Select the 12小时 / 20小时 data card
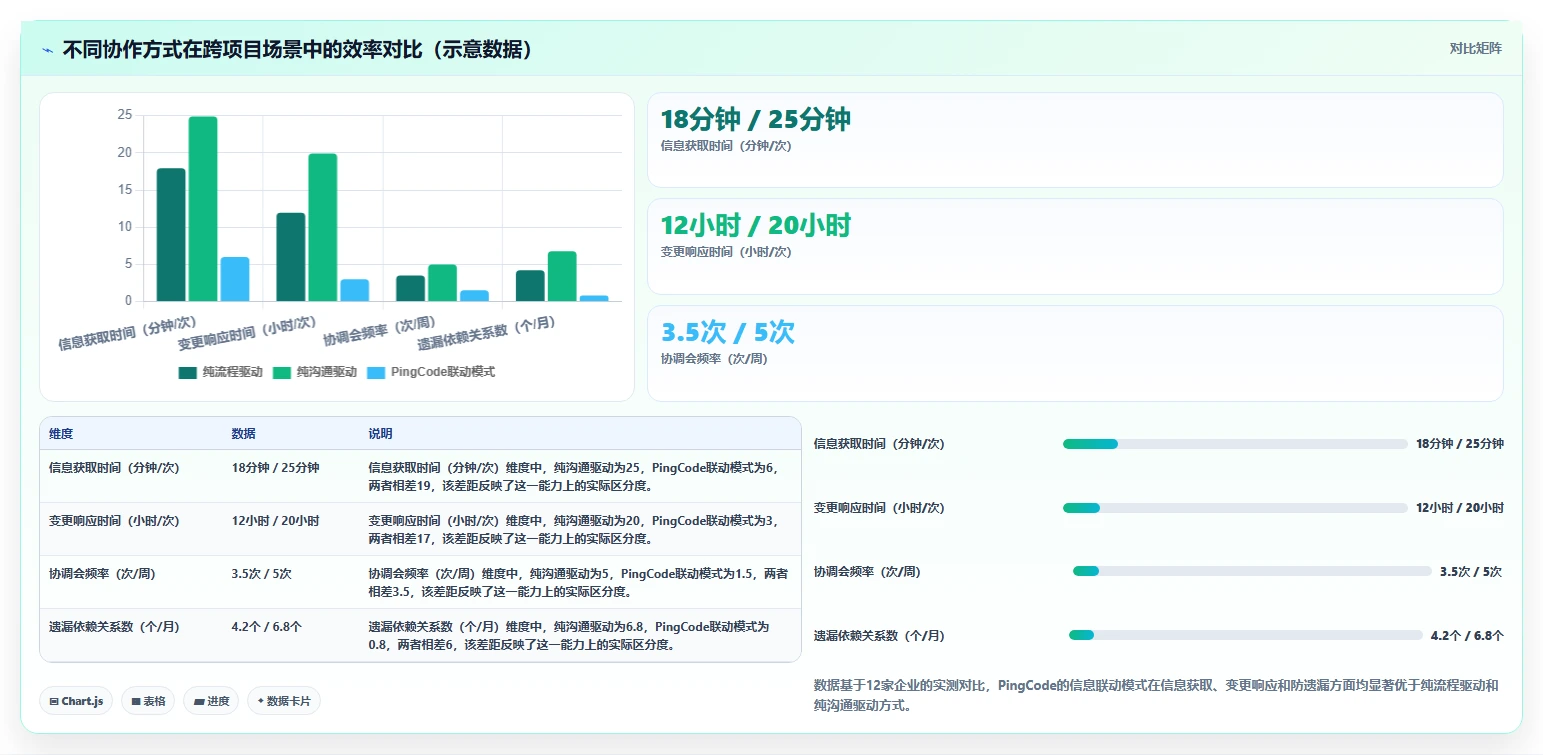Viewport: 1543px width, 755px height. click(1075, 246)
